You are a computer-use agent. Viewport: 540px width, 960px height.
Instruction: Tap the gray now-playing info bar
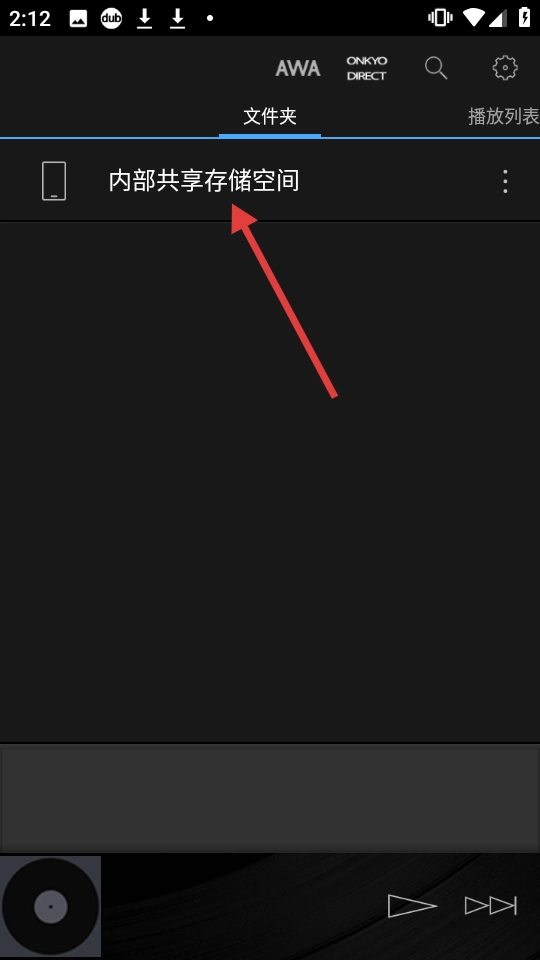point(270,798)
